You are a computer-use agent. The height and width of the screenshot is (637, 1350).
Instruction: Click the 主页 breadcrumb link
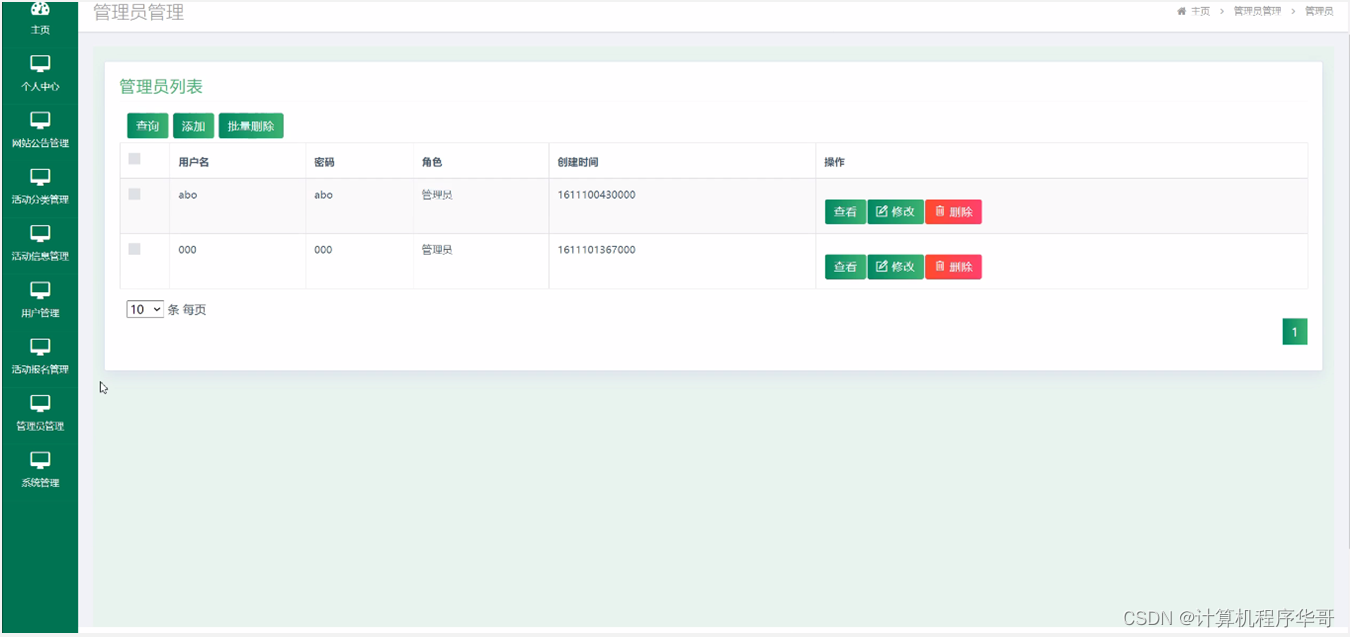tap(1194, 11)
